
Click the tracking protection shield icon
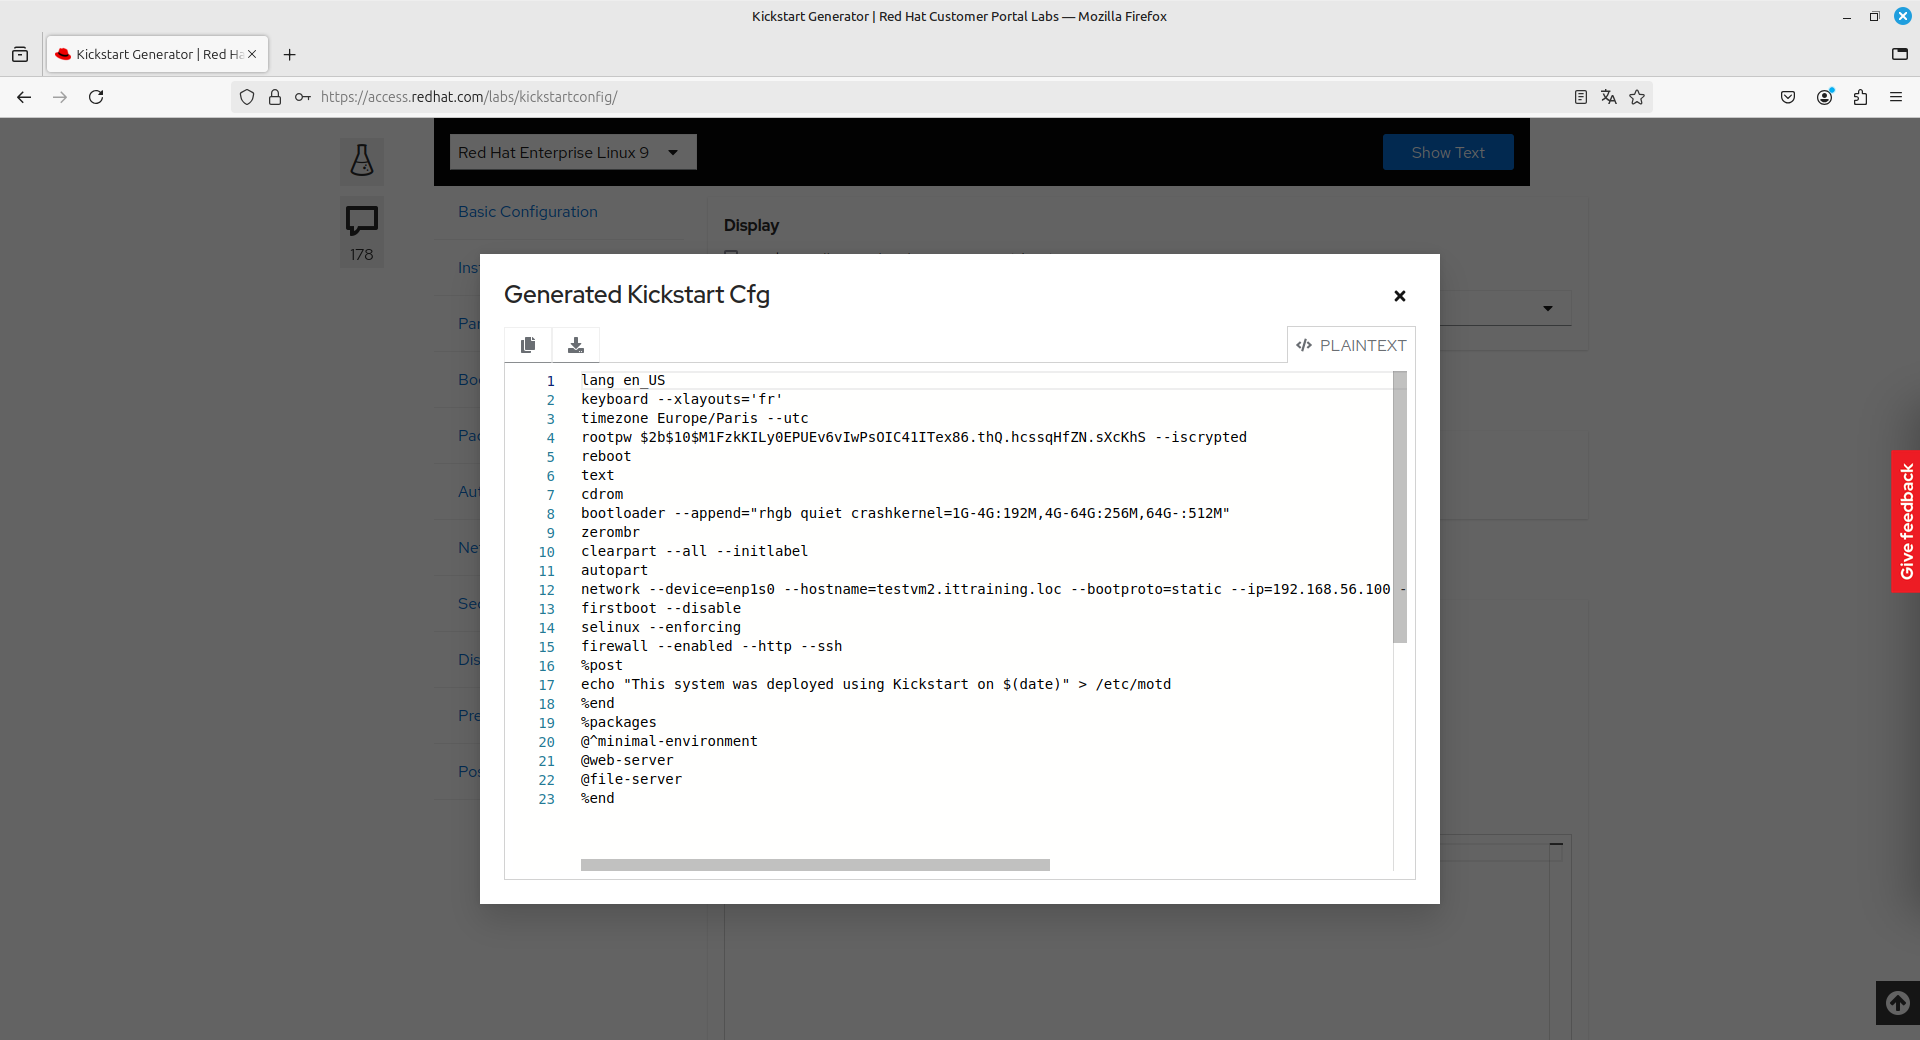[247, 97]
